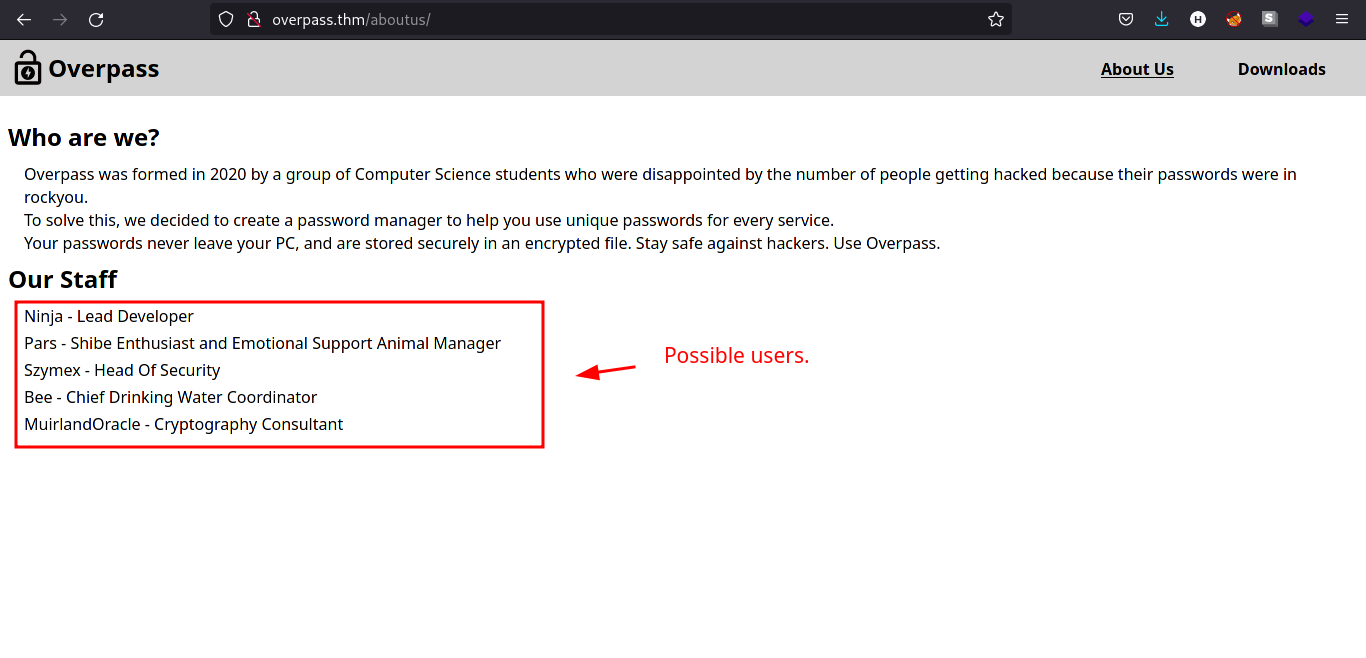Open the About Us nav link
The width and height of the screenshot is (1366, 658).
[1137, 69]
